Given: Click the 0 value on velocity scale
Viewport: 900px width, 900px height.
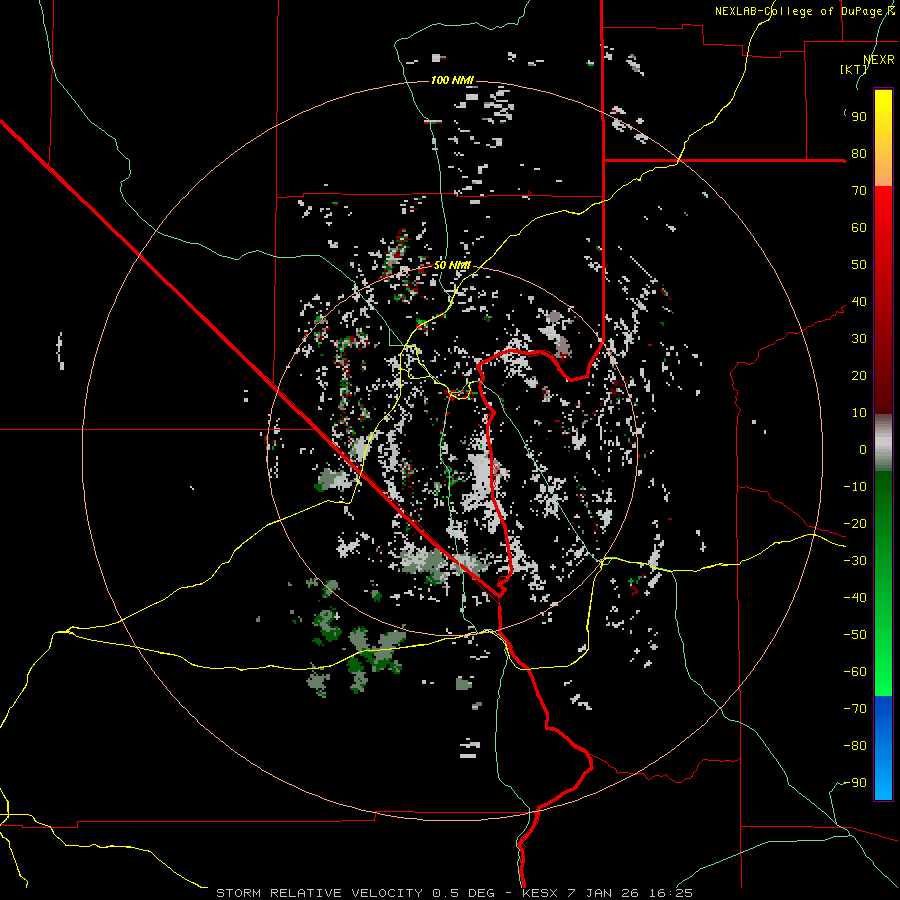Looking at the screenshot, I should [x=863, y=450].
